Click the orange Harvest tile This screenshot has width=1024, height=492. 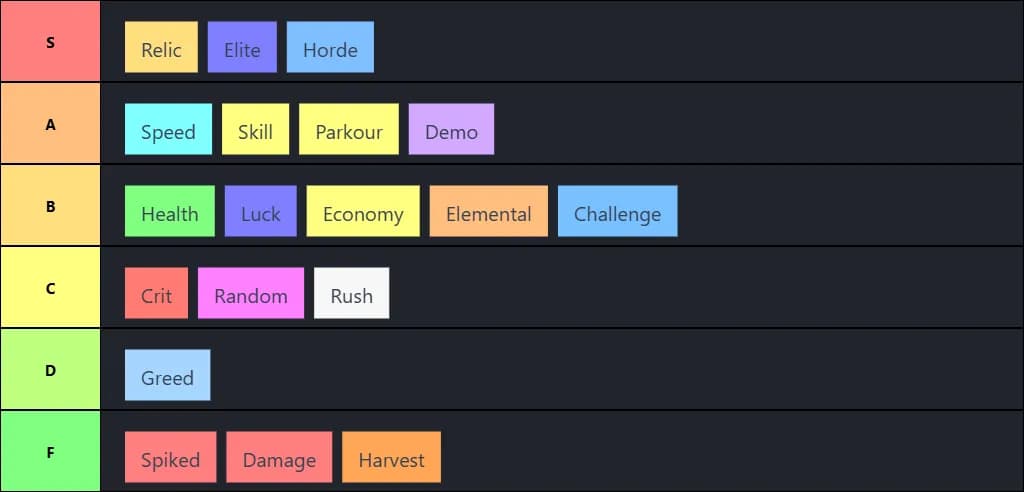click(x=391, y=457)
